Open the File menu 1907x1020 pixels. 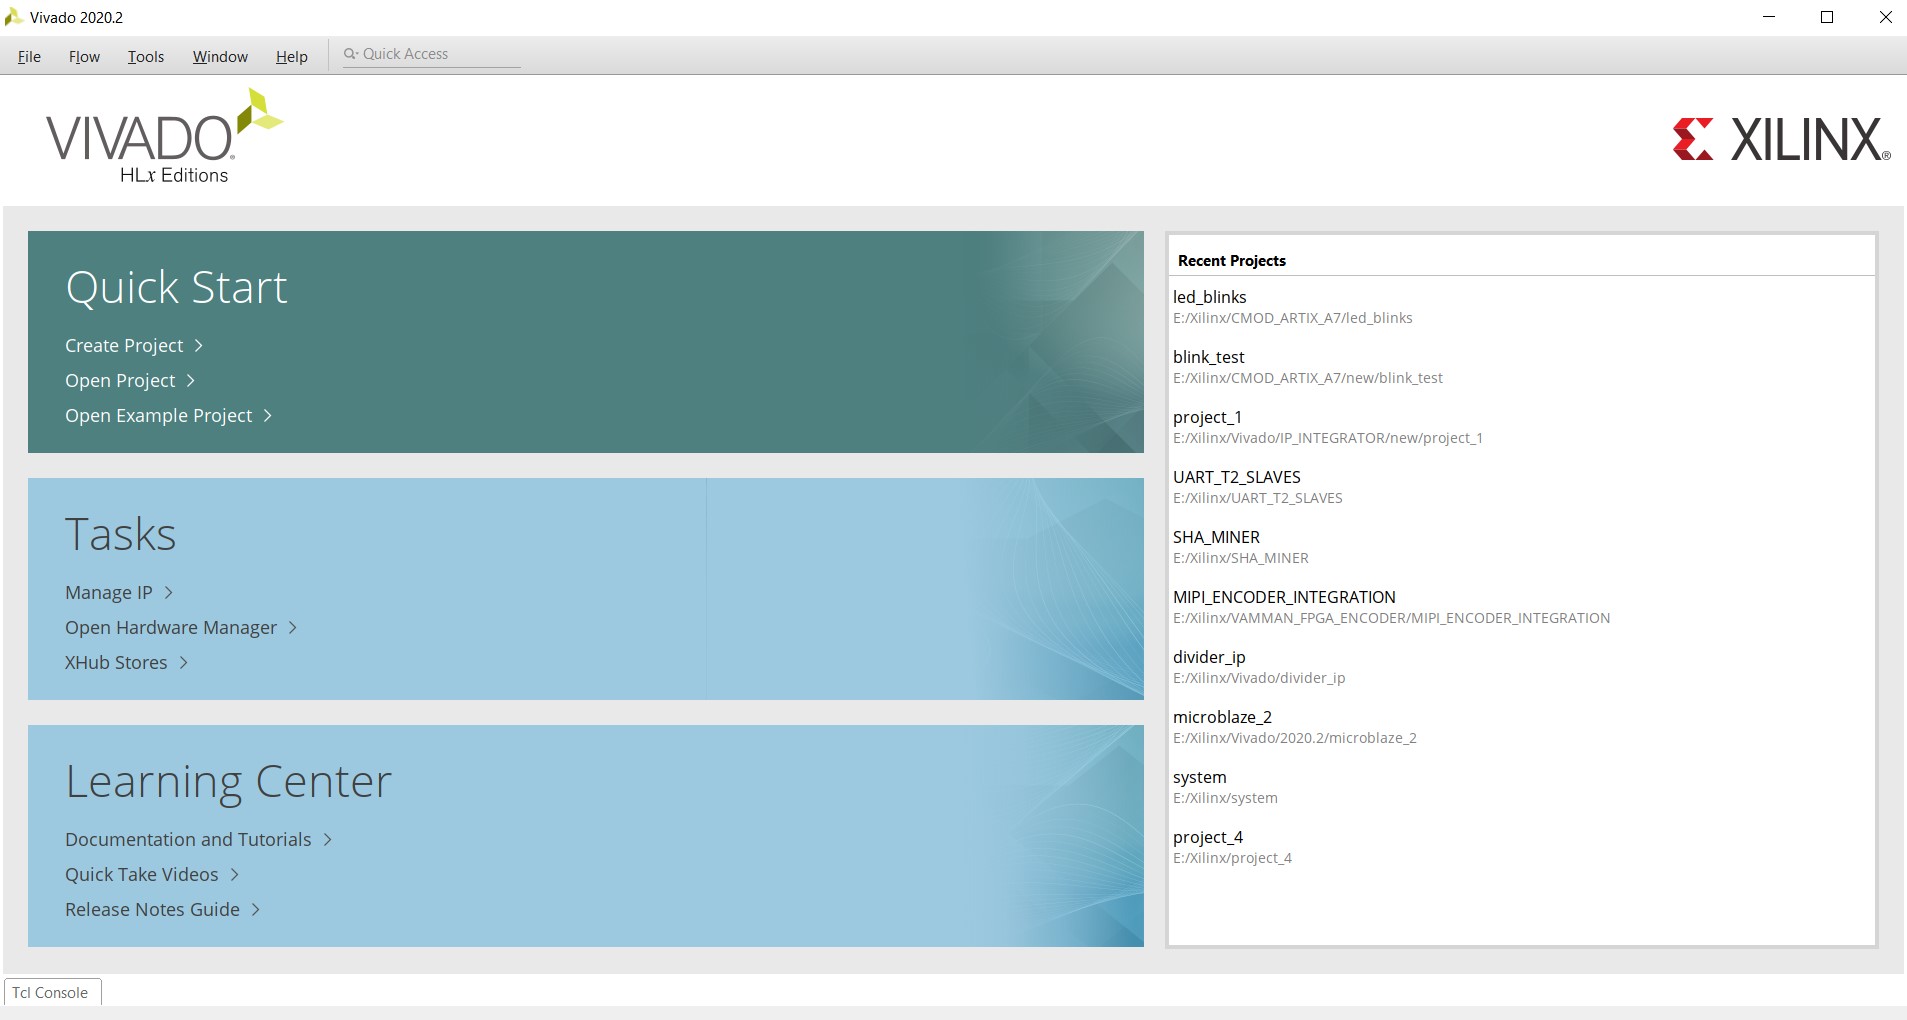29,57
